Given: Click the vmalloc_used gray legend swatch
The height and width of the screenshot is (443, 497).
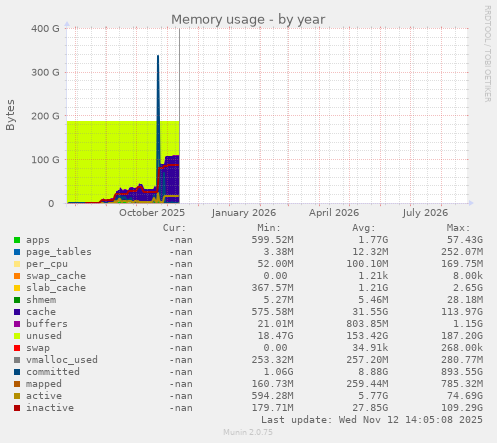Looking at the screenshot, I should click(17, 360).
